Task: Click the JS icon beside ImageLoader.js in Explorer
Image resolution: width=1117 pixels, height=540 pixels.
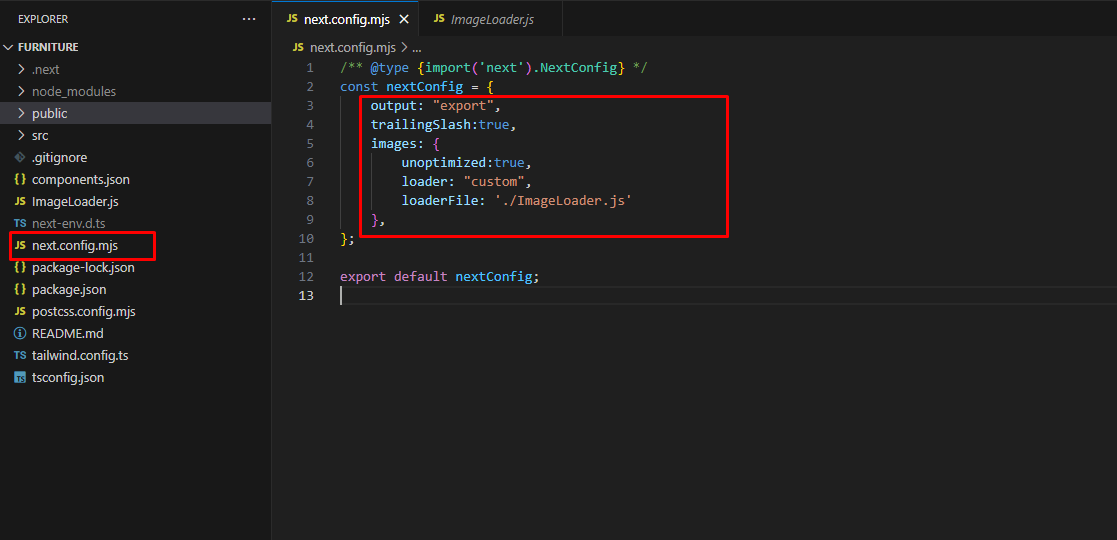Action: coord(20,201)
